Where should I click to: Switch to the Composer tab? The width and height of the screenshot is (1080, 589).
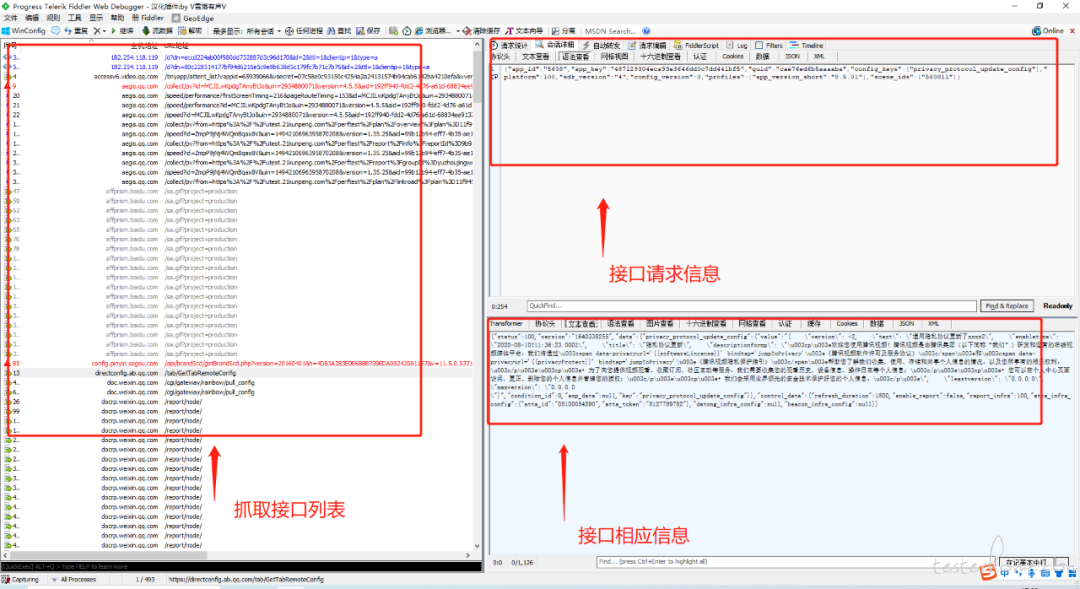click(x=647, y=45)
